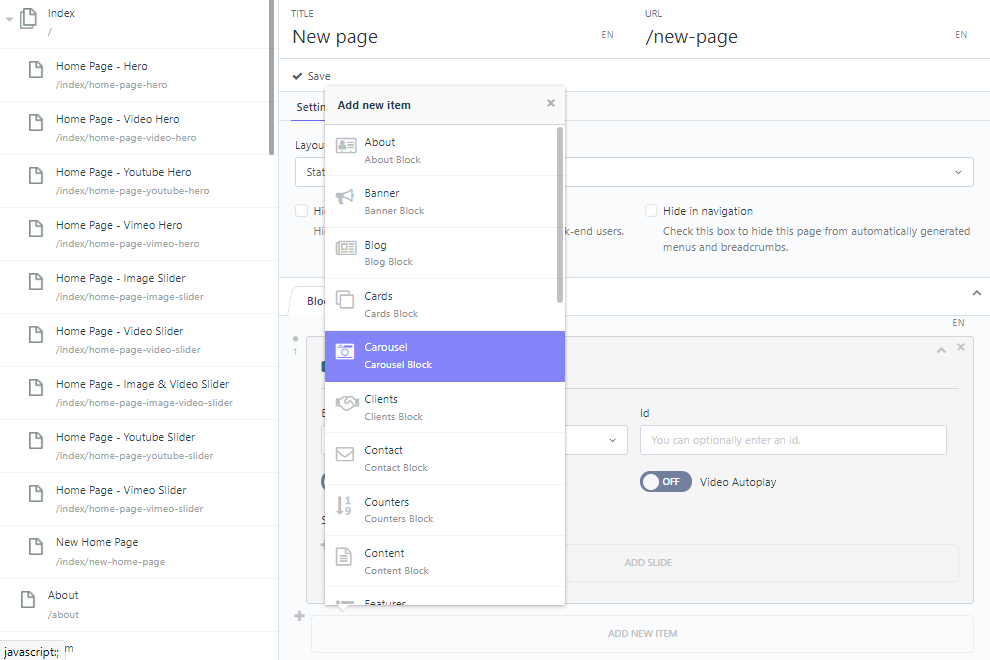Toggle the Video Autoplay switch

click(665, 482)
